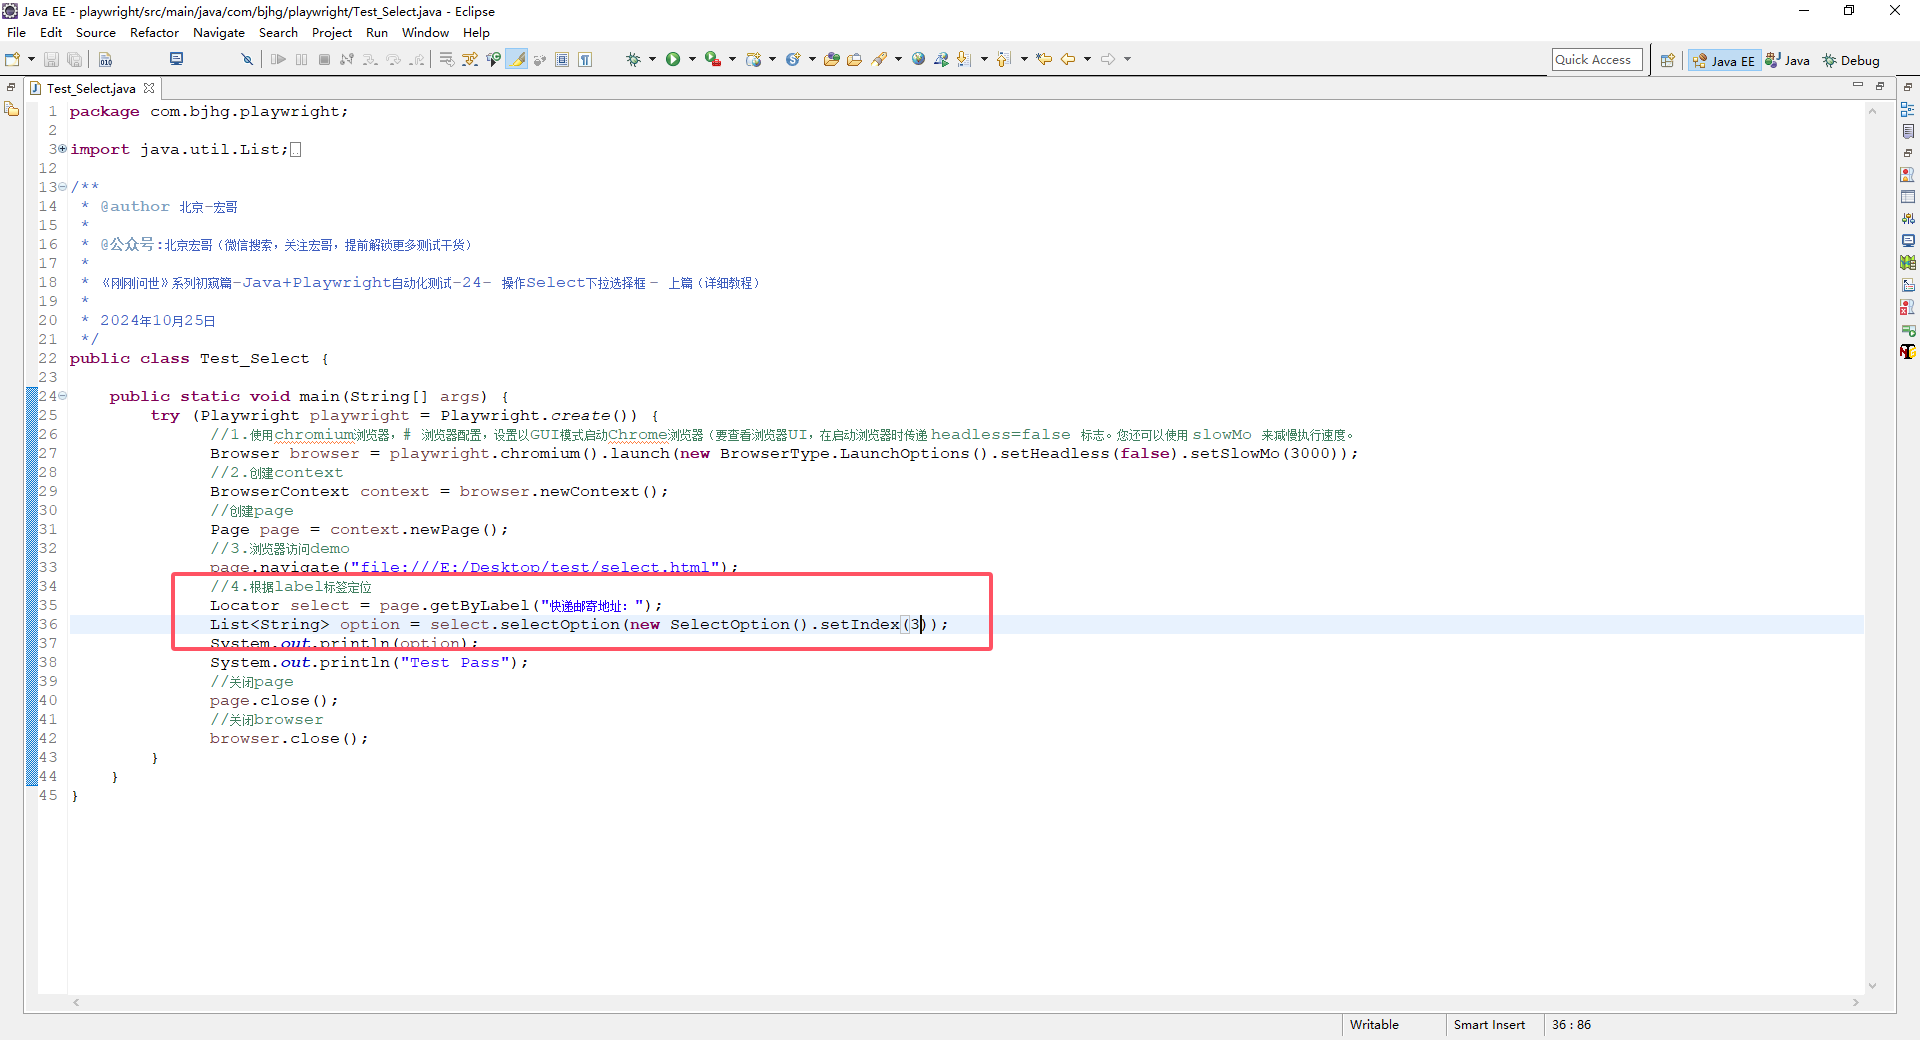Click the Debug bug icon in toolbar
The image size is (1920, 1040).
coord(633,60)
